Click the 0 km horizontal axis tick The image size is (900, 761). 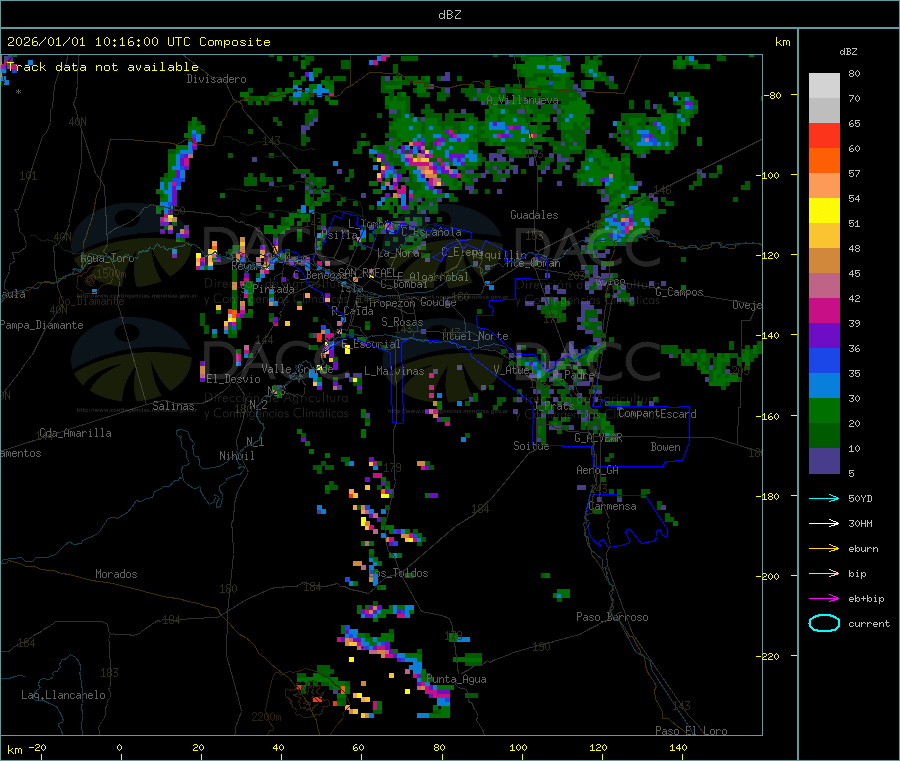pyautogui.click(x=119, y=748)
